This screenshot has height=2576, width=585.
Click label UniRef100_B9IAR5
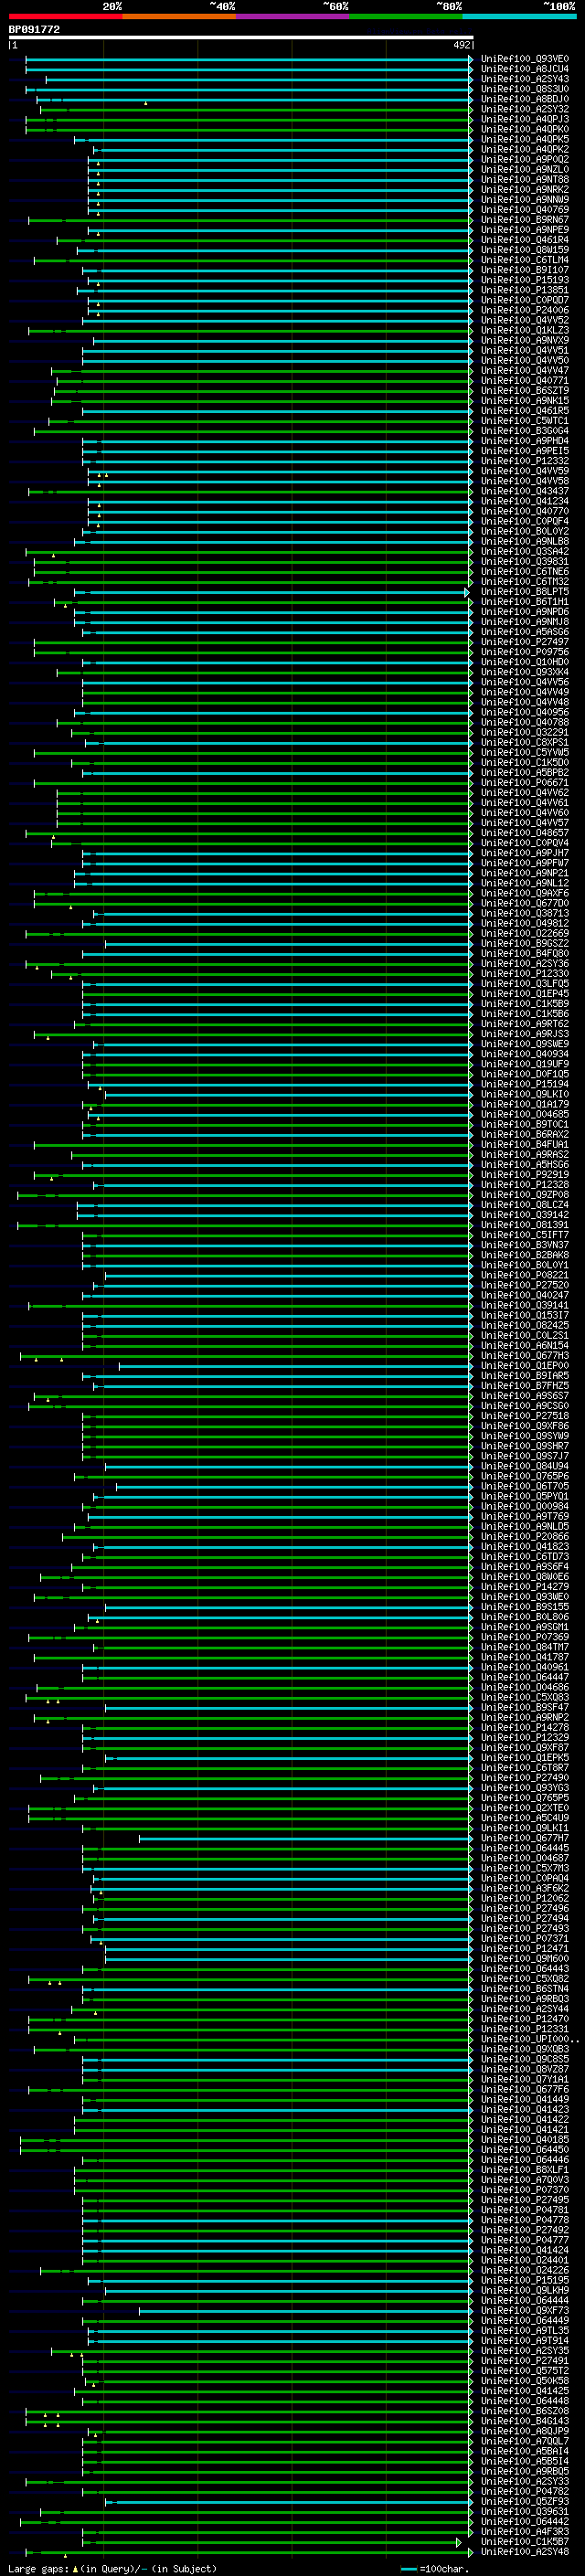point(524,1376)
